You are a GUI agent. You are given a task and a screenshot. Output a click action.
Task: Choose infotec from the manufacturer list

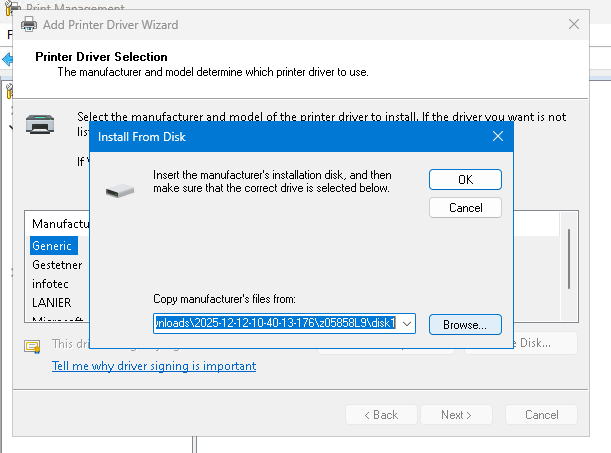[50, 284]
